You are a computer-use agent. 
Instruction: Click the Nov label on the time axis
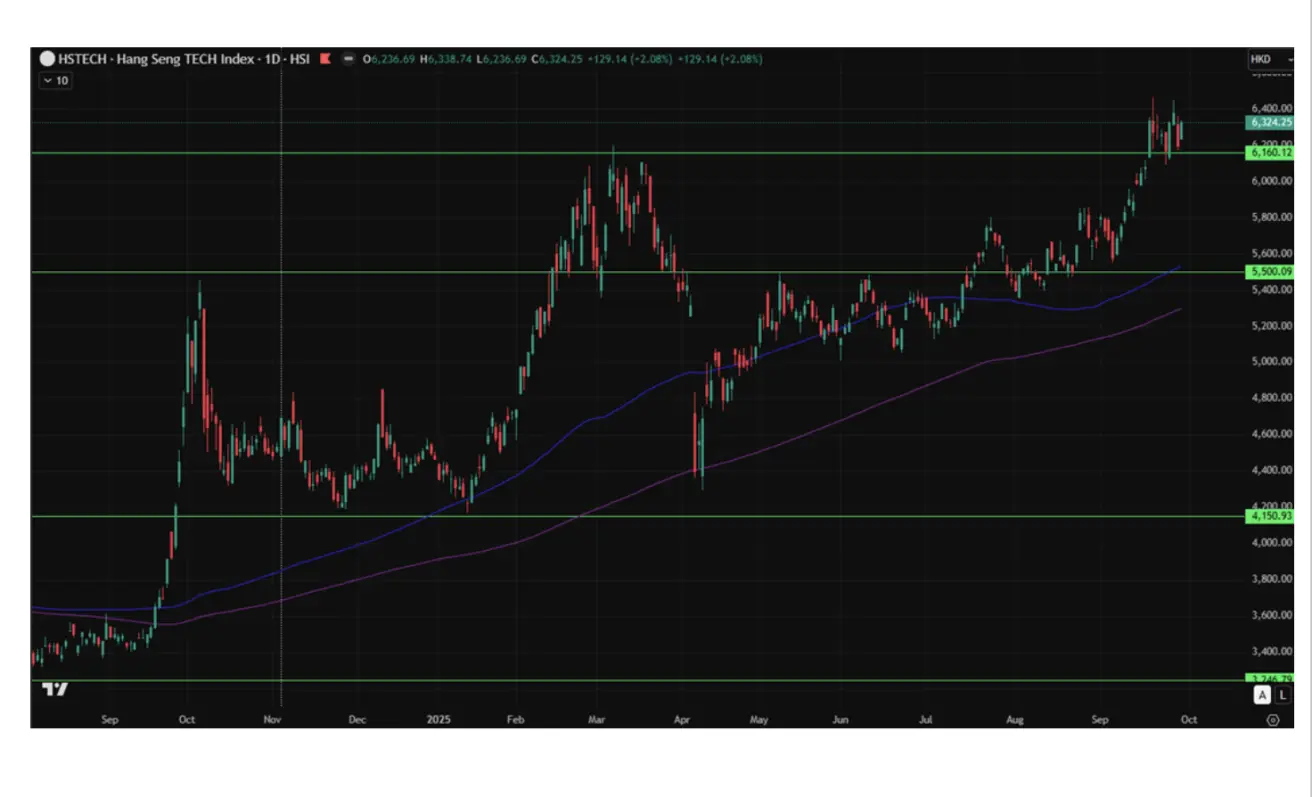click(x=271, y=718)
